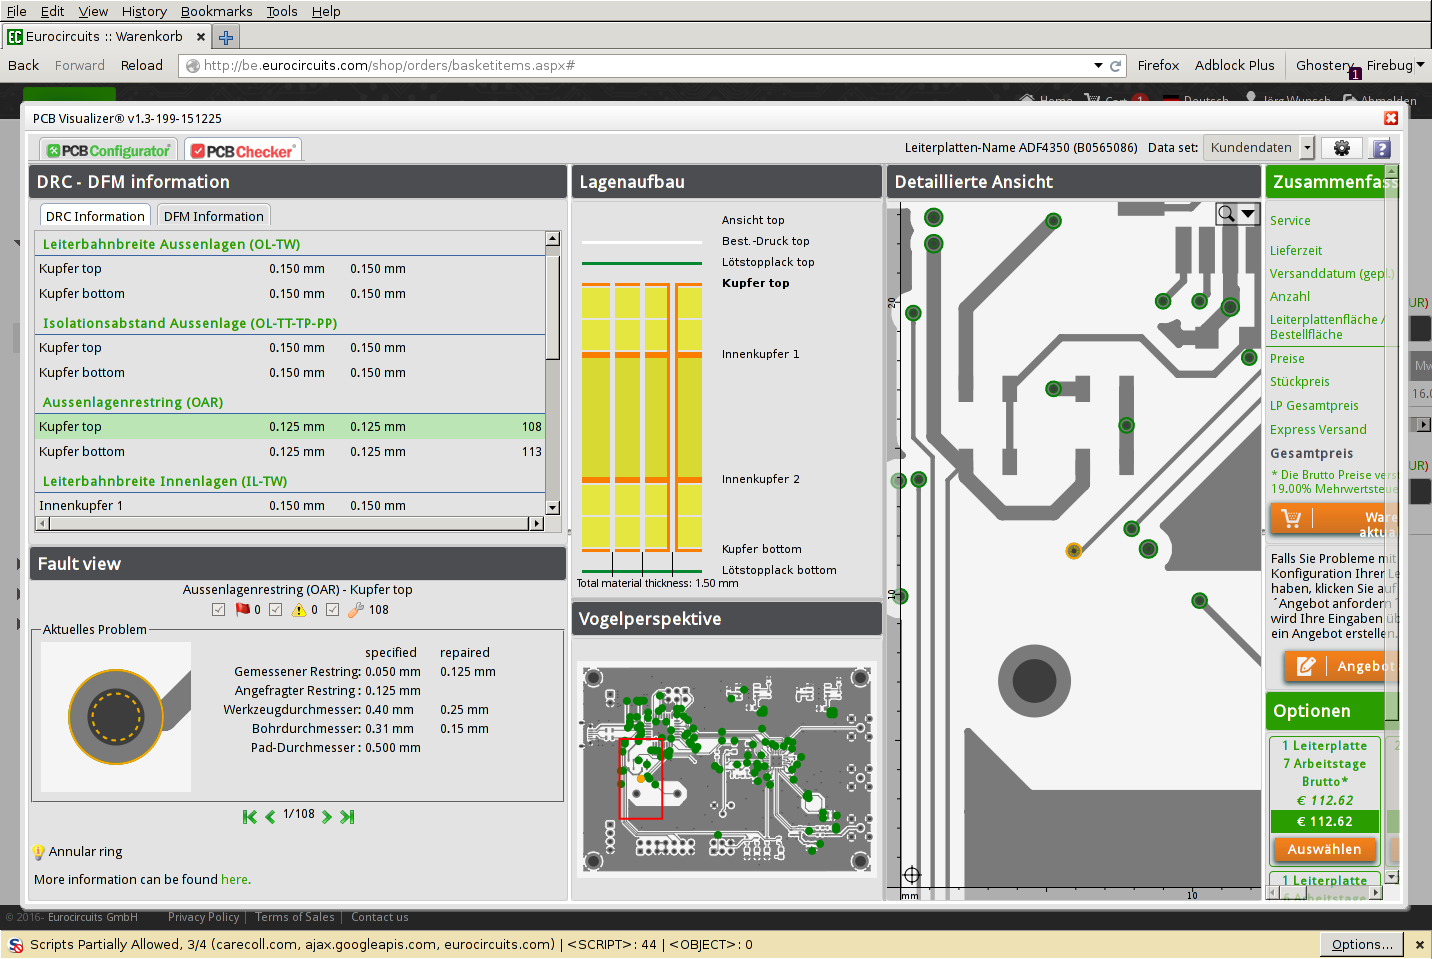The width and height of the screenshot is (1432, 959).
Task: Expand the zoom options arrow in detail view
Action: (x=1248, y=213)
